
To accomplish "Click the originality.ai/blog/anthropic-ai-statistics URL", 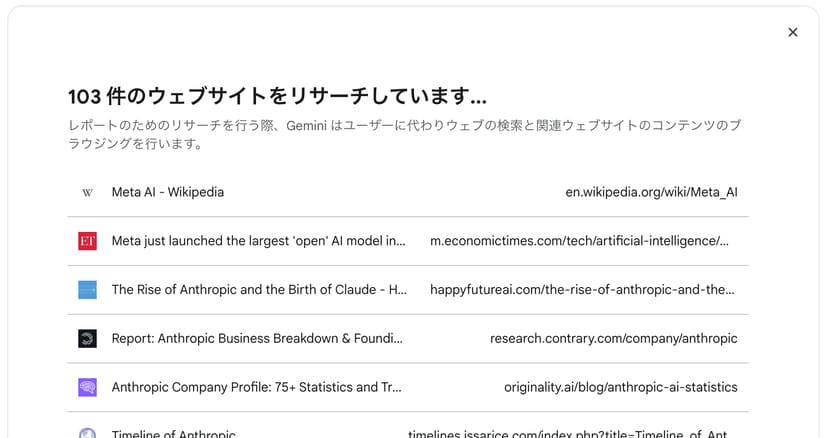I will click(620, 387).
